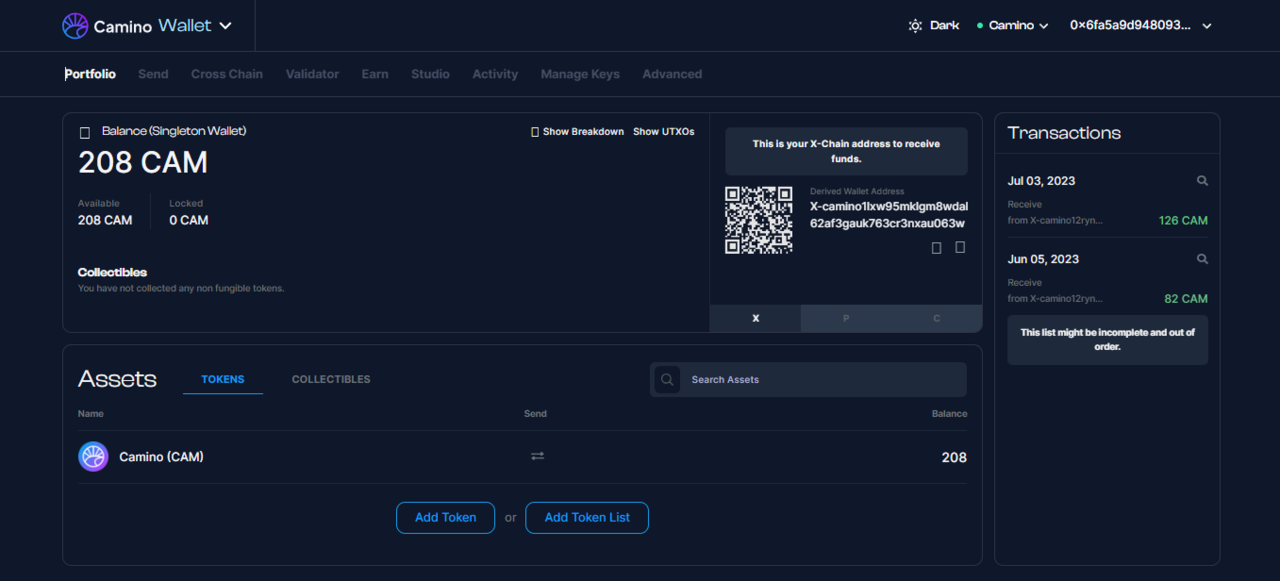Open the Manage Keys tab
The width and height of the screenshot is (1280, 581).
580,74
